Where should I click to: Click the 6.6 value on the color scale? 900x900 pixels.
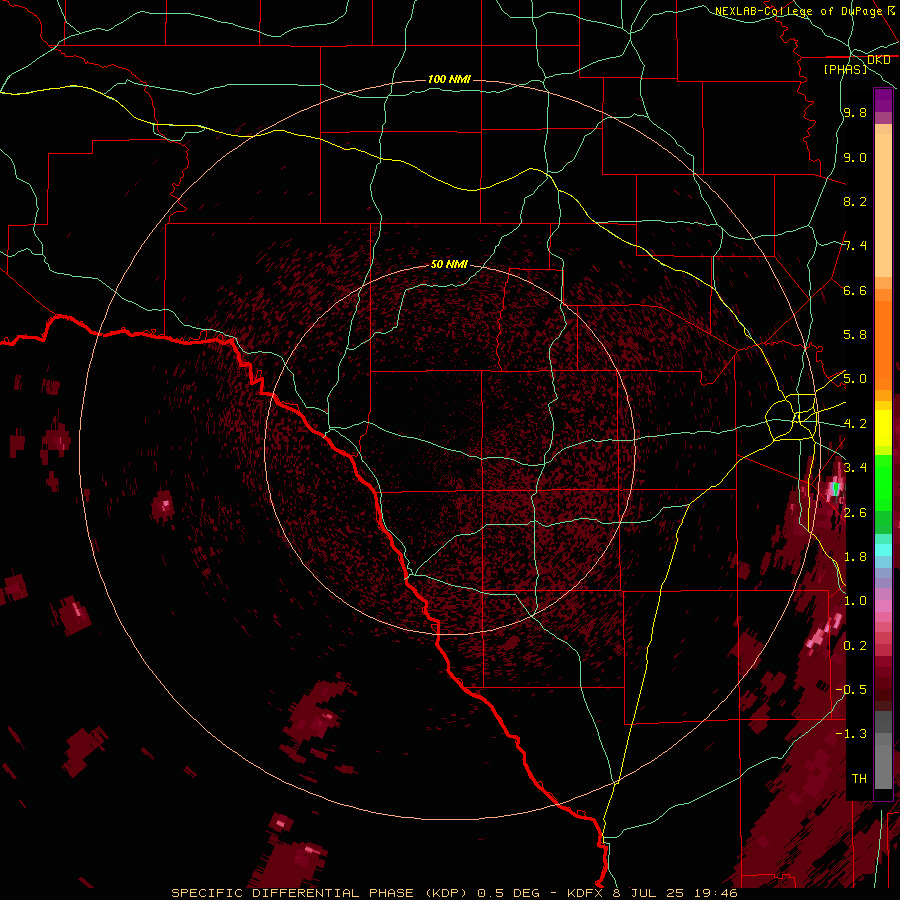click(x=855, y=290)
